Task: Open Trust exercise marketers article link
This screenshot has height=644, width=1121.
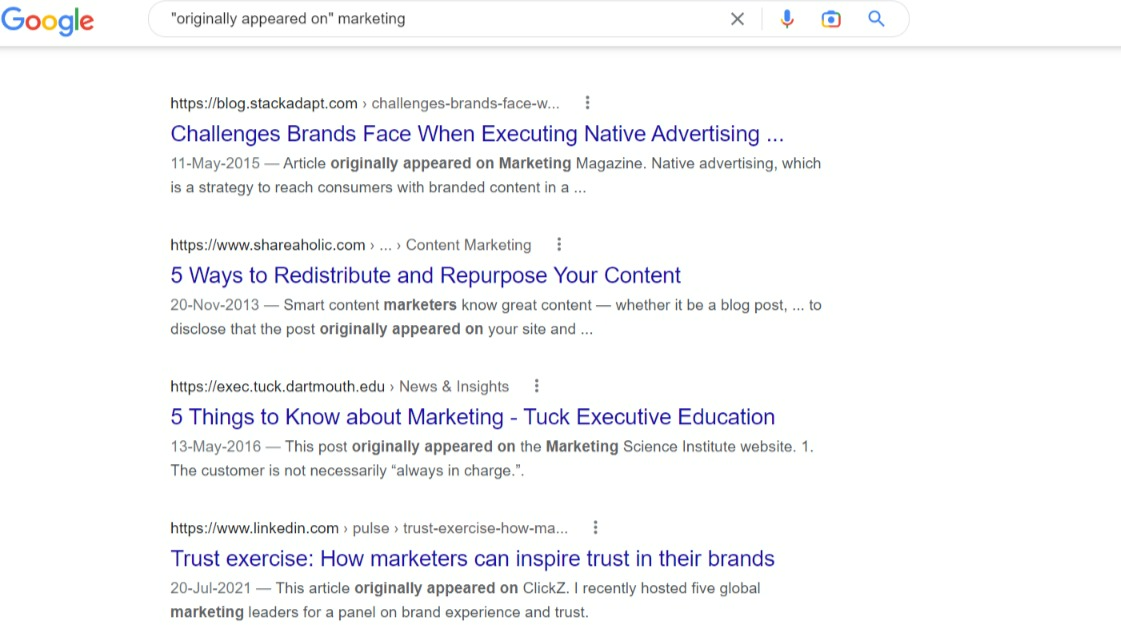Action: pos(472,559)
